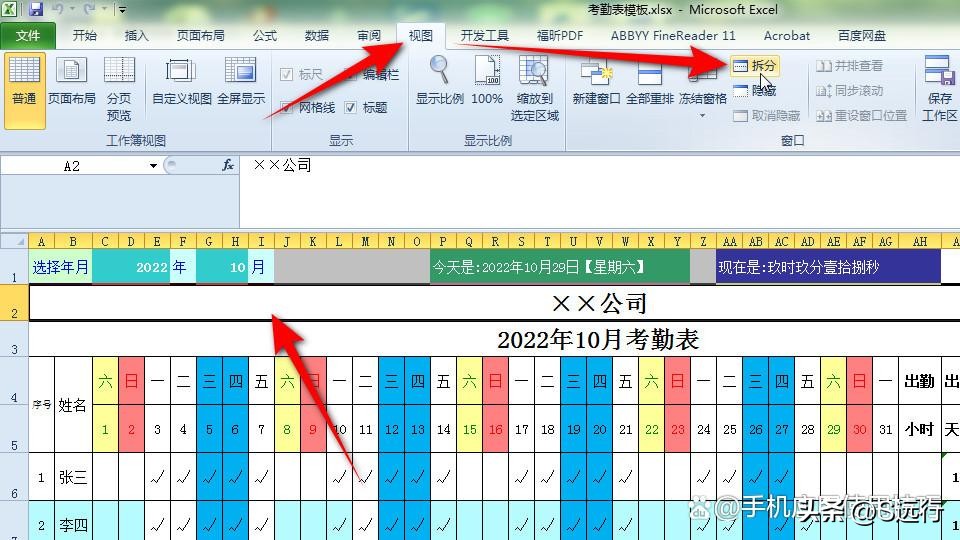Switch to the Data (数据) tab

pos(317,36)
